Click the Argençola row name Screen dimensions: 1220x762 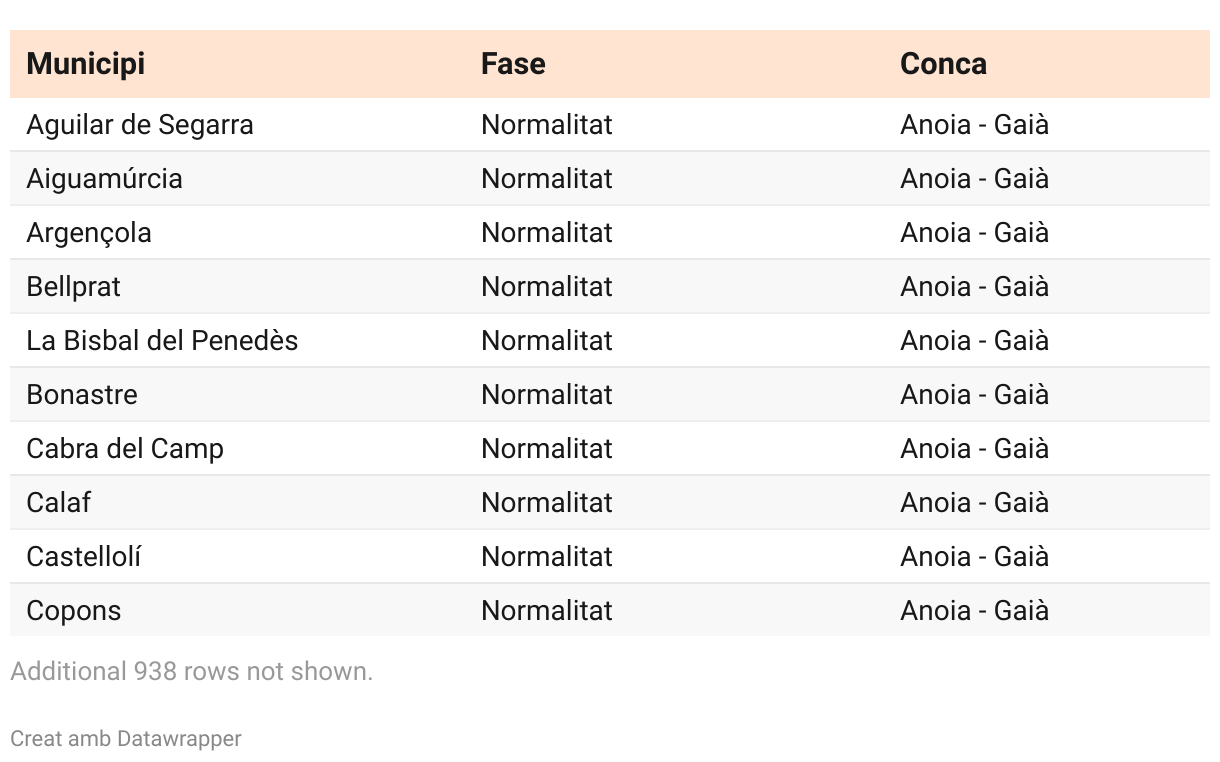click(x=89, y=233)
